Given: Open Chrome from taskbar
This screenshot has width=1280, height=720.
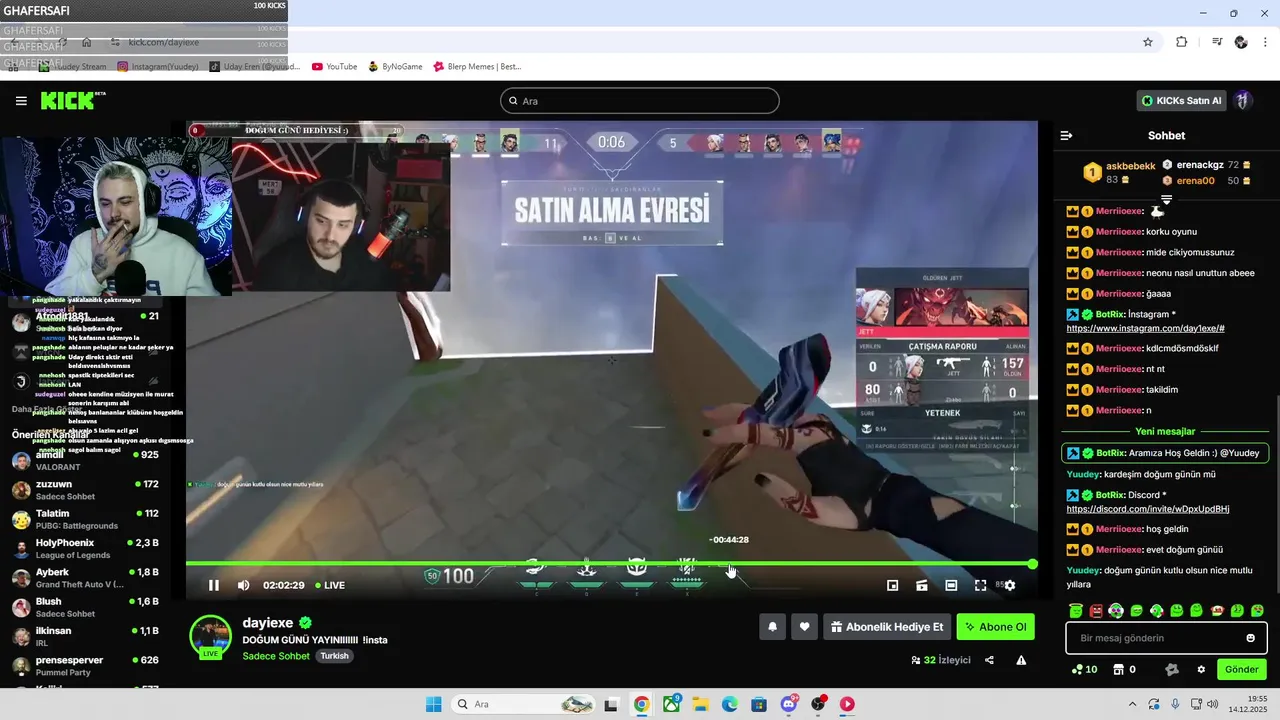Looking at the screenshot, I should [x=641, y=704].
